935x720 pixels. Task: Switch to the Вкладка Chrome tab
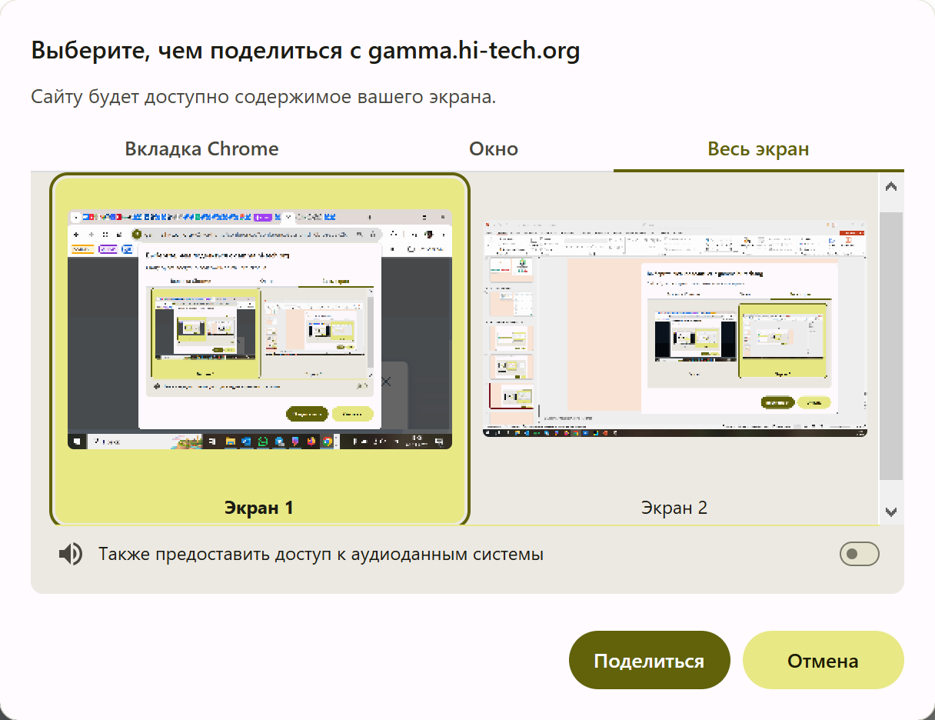click(x=201, y=149)
